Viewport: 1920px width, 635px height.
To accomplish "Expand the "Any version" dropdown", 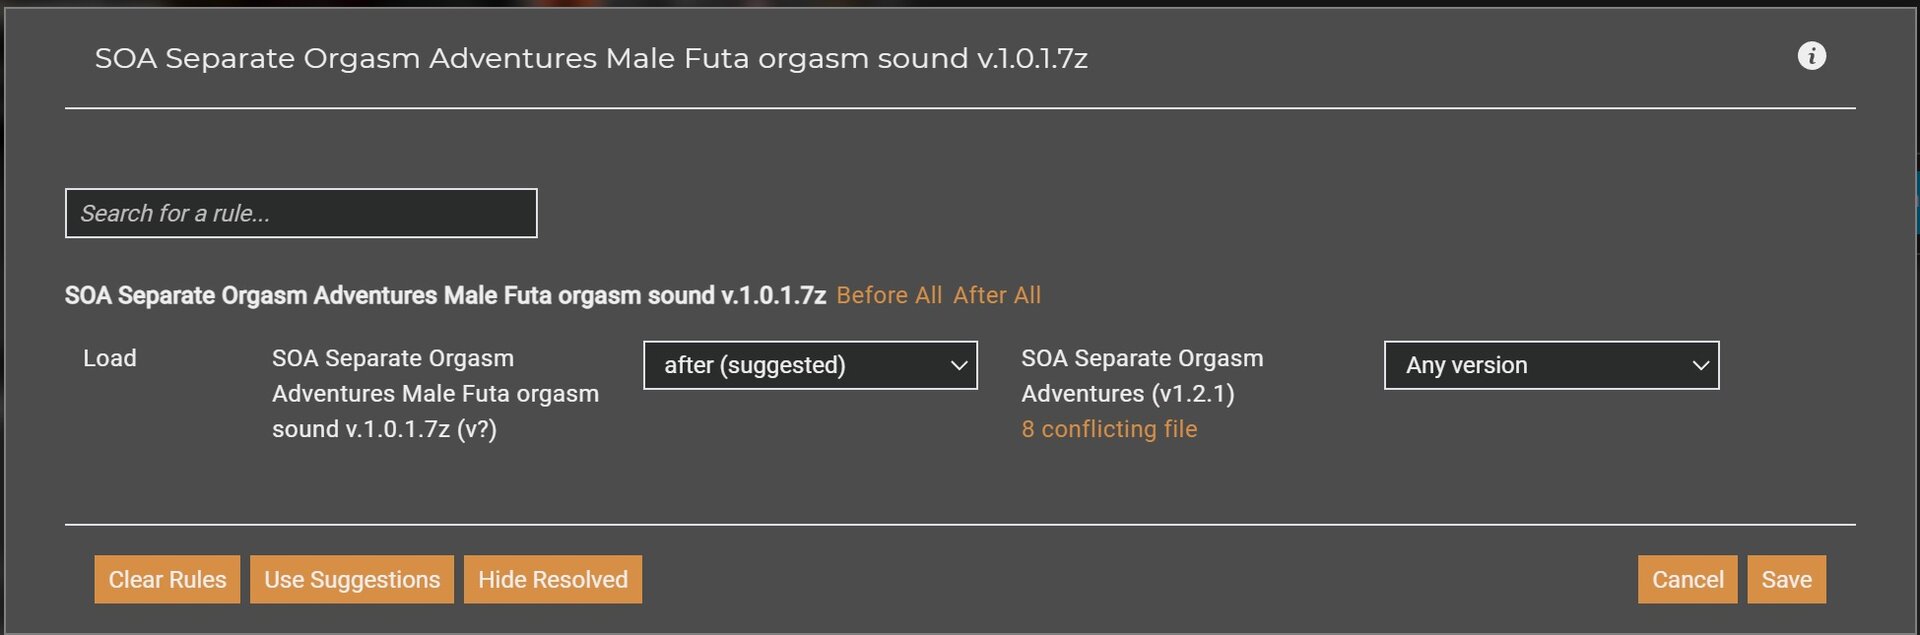I will point(1550,365).
